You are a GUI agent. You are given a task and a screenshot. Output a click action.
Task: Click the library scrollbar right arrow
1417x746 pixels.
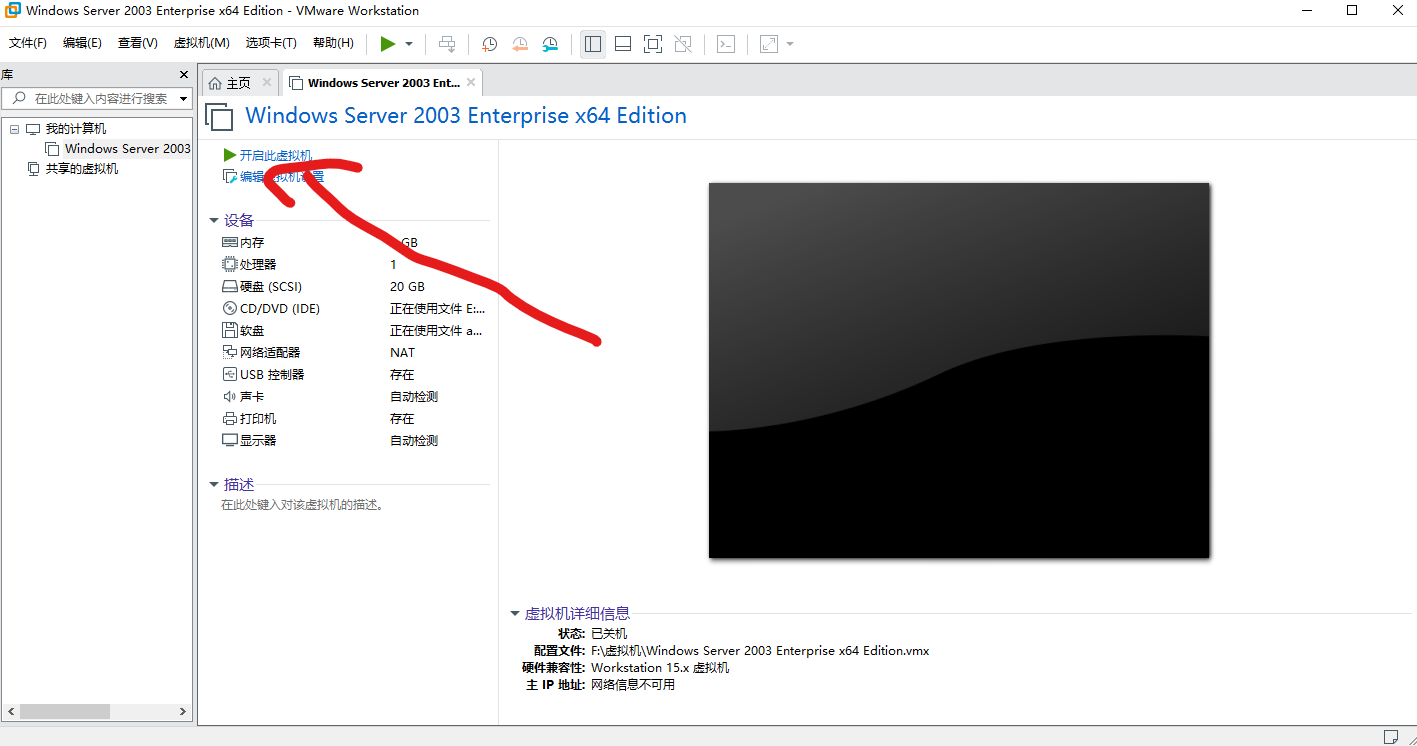click(183, 712)
